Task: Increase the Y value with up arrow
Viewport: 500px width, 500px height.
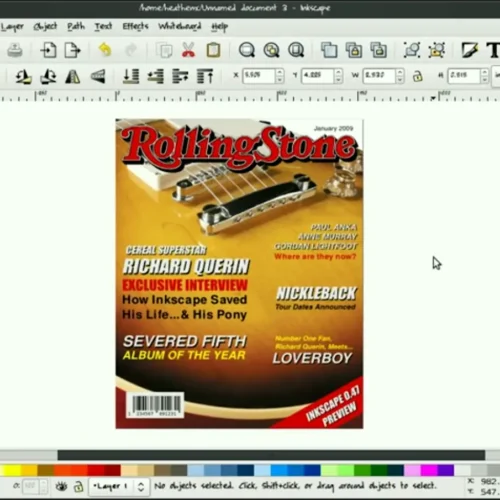Action: tap(338, 72)
